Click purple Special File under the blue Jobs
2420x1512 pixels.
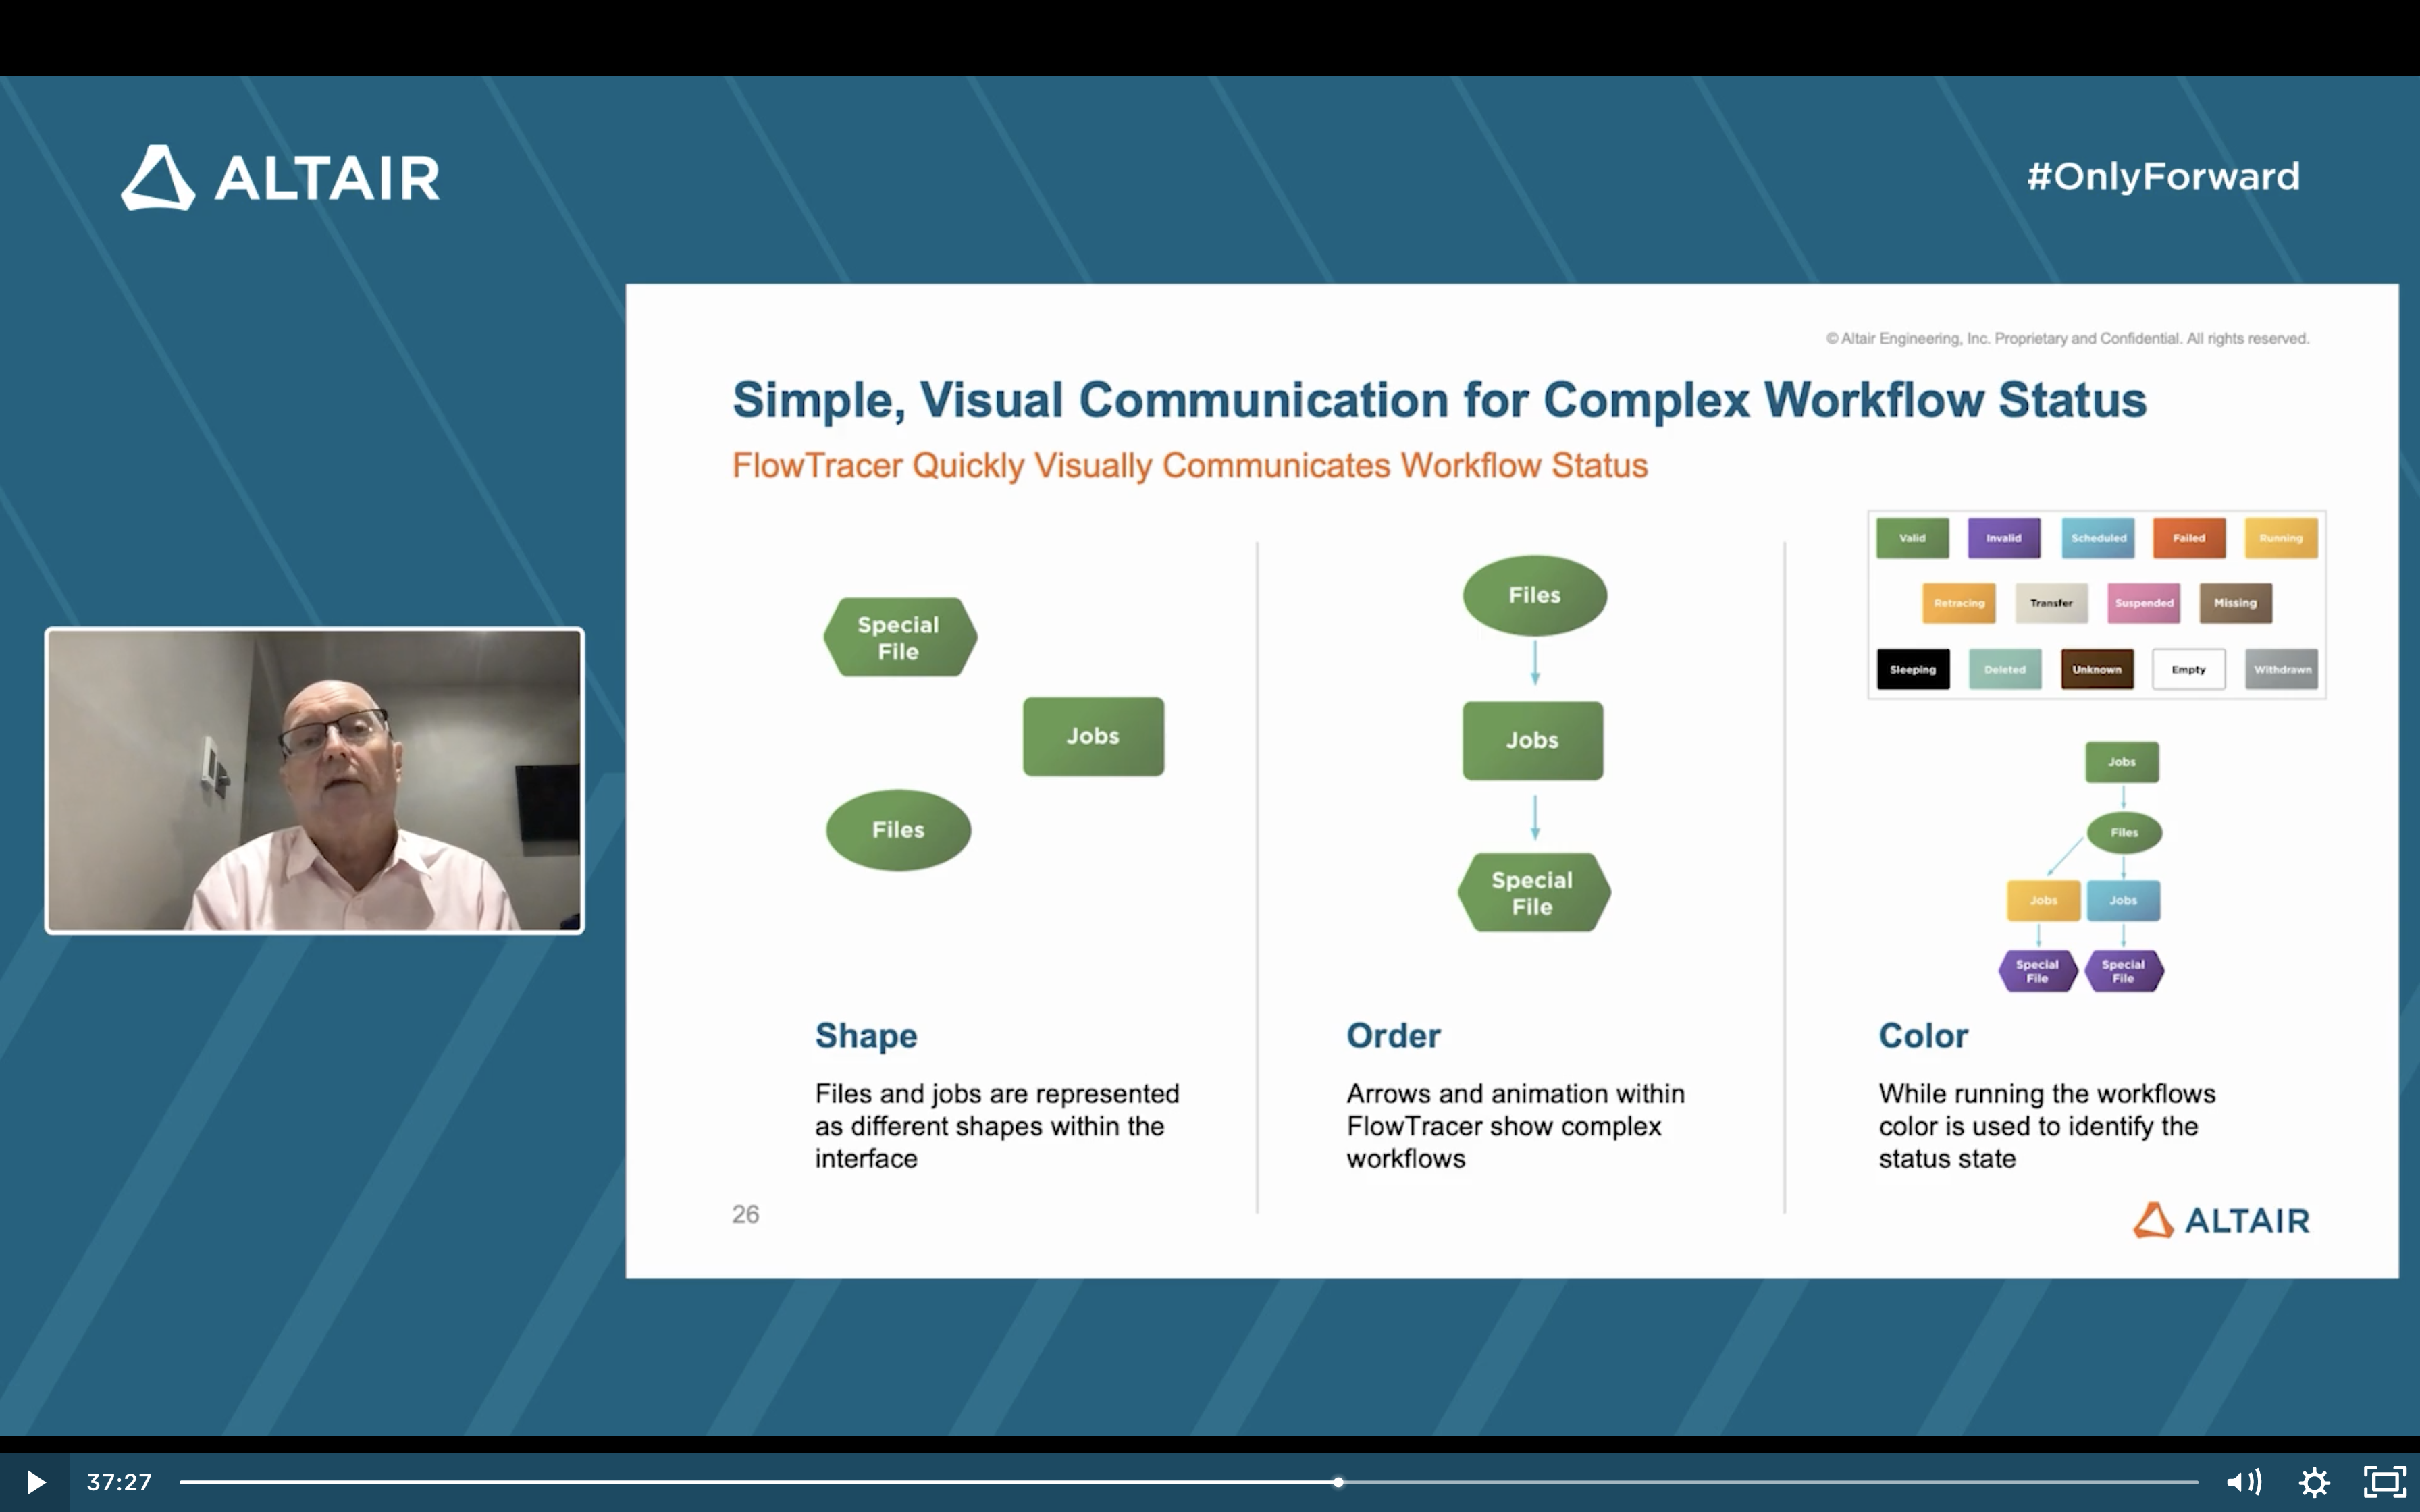(x=2124, y=971)
